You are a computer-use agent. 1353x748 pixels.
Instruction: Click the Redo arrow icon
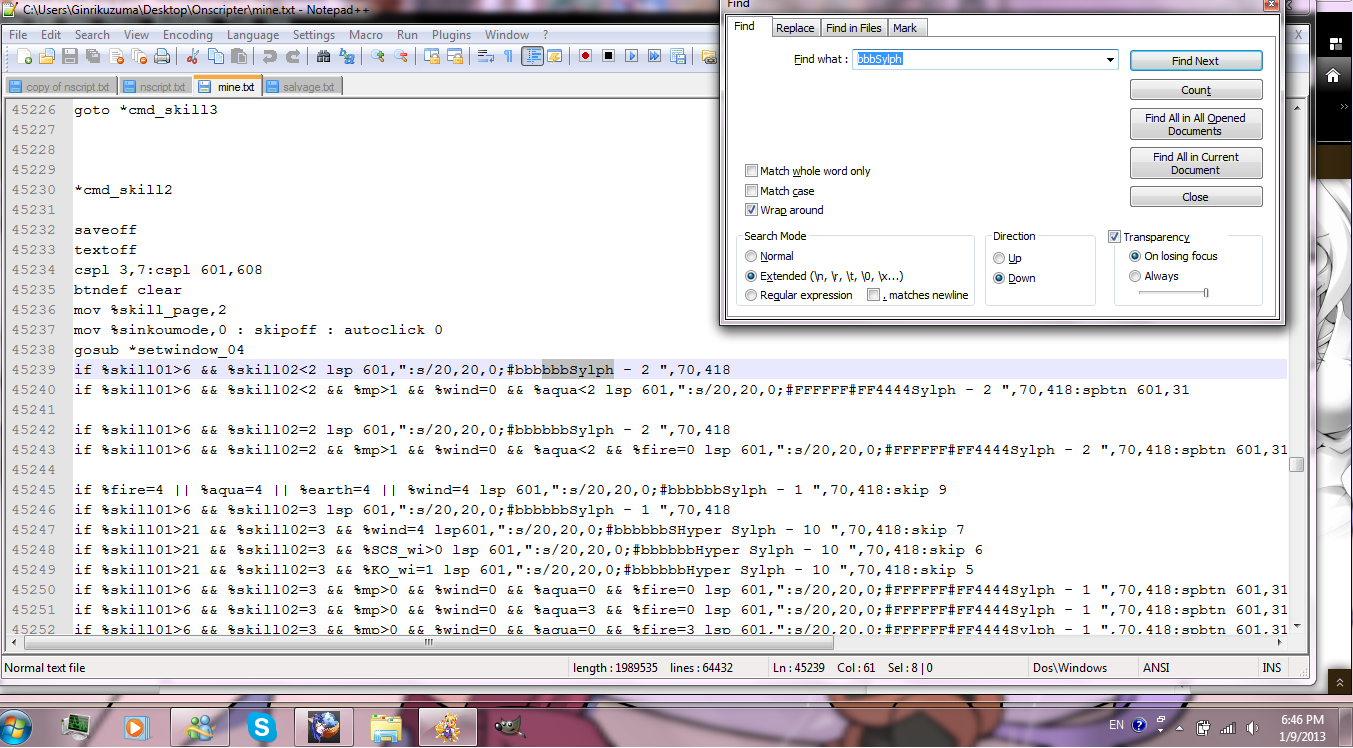pos(293,57)
